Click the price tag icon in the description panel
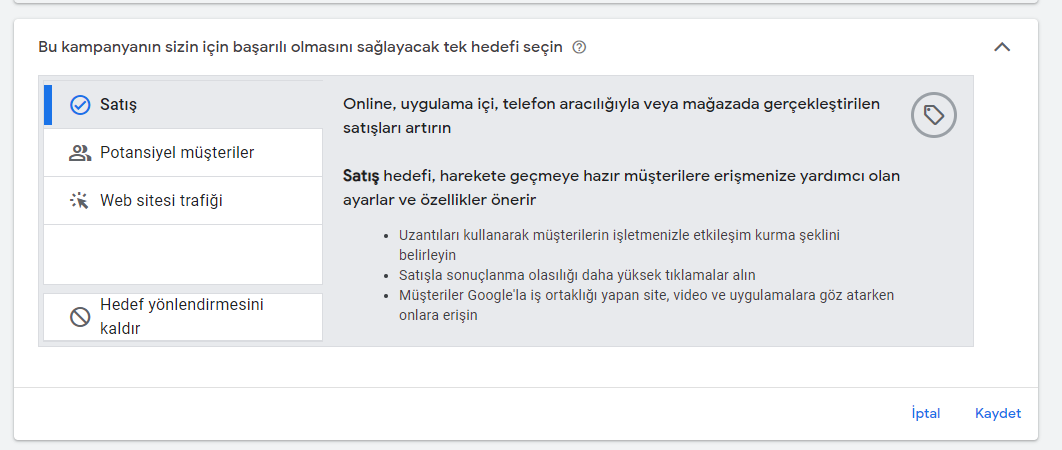 [x=934, y=115]
